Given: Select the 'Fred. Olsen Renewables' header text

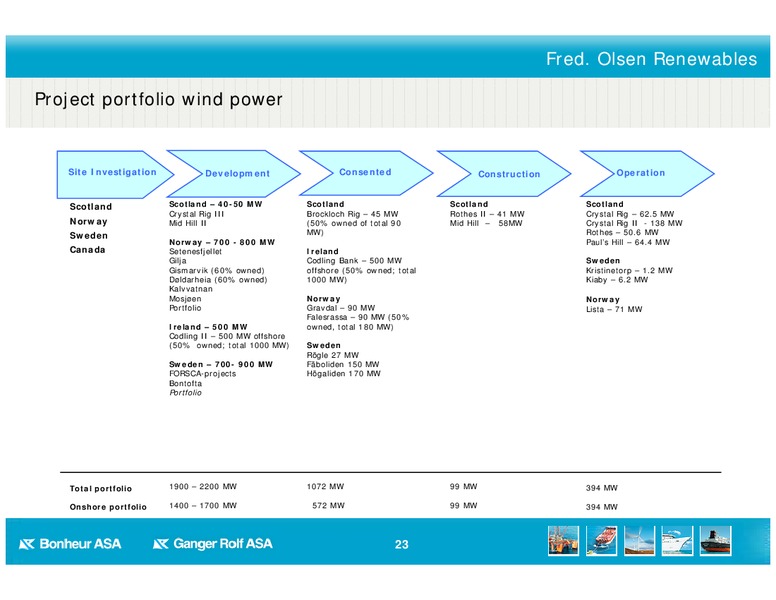Looking at the screenshot, I should tap(651, 59).
